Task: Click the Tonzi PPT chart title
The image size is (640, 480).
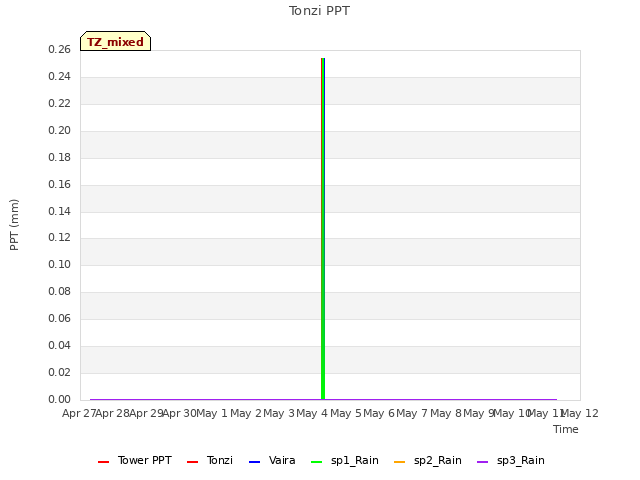Action: click(x=319, y=11)
